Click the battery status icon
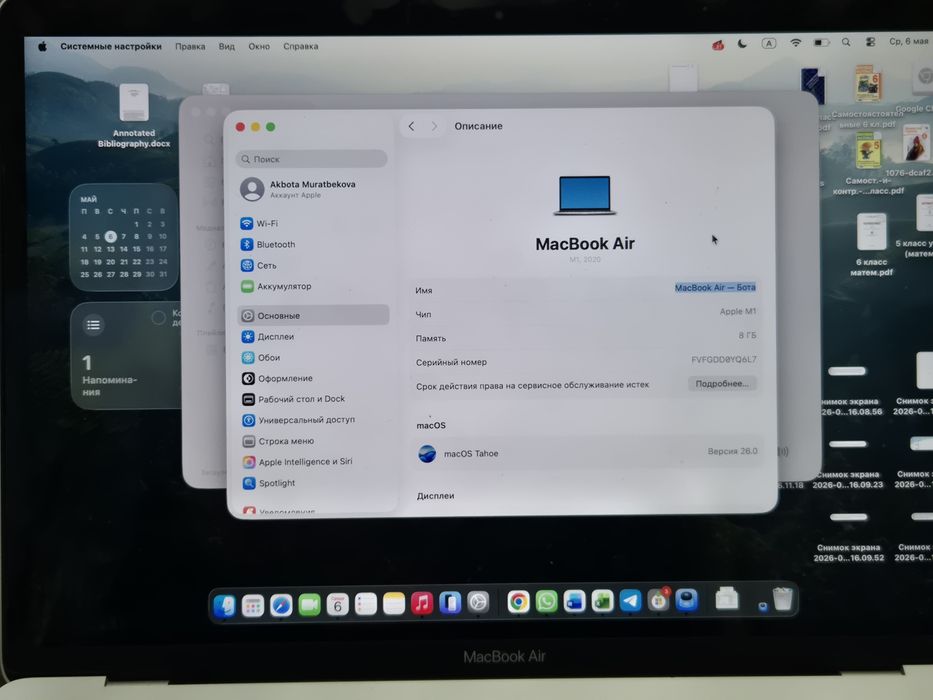933x700 pixels. tap(821, 43)
